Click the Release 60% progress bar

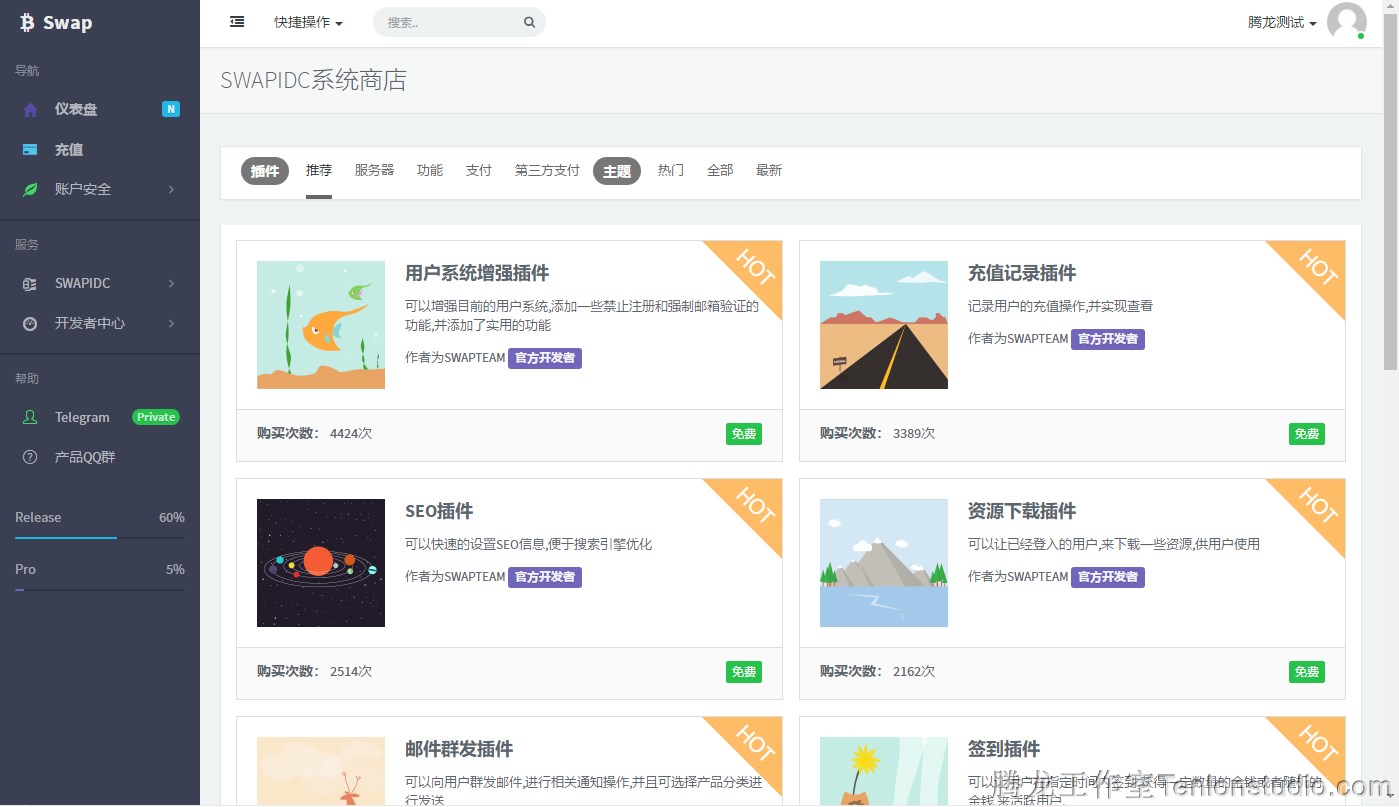coord(100,538)
